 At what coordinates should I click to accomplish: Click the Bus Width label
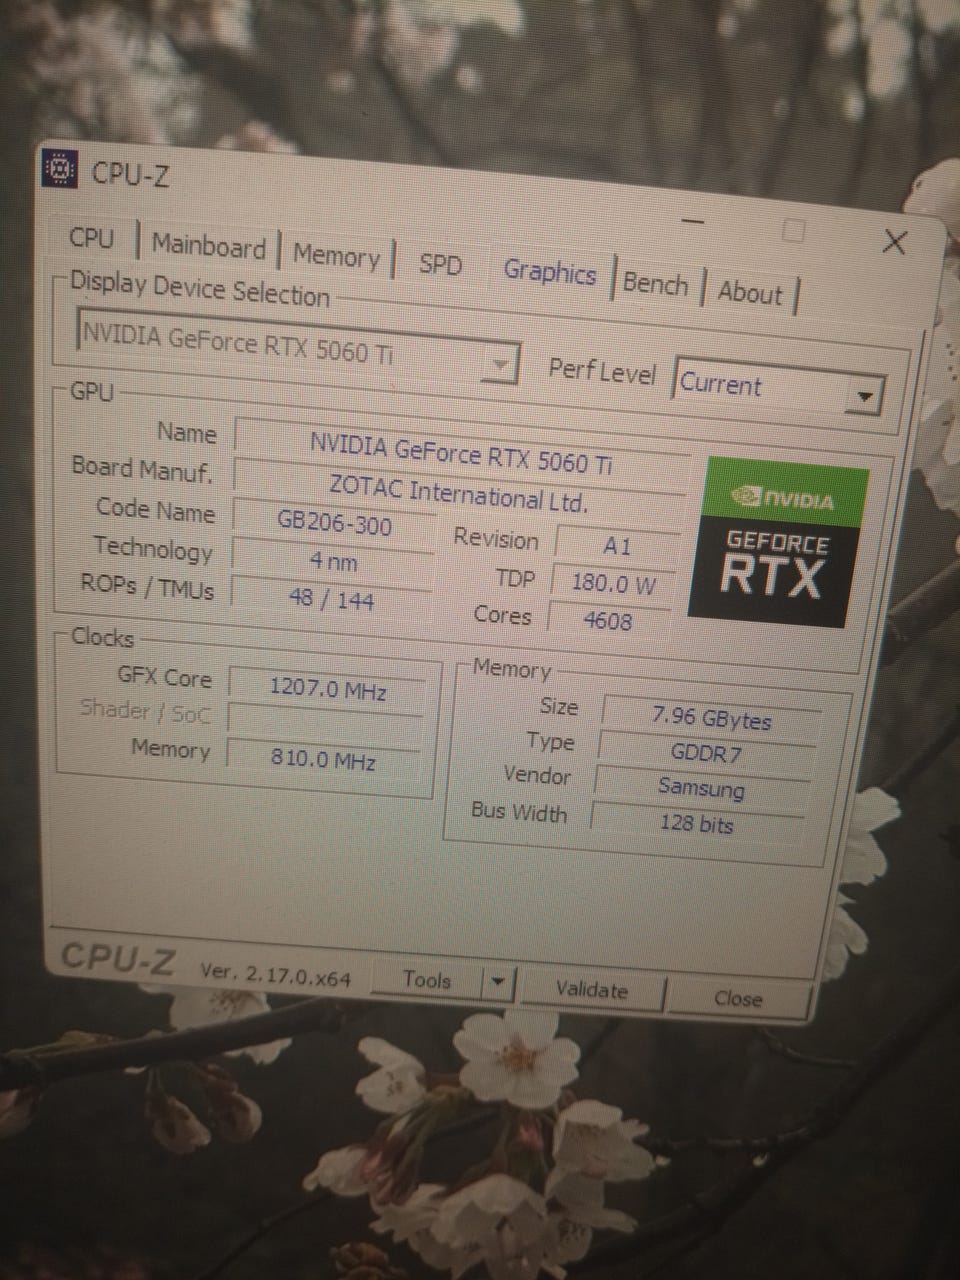[518, 811]
